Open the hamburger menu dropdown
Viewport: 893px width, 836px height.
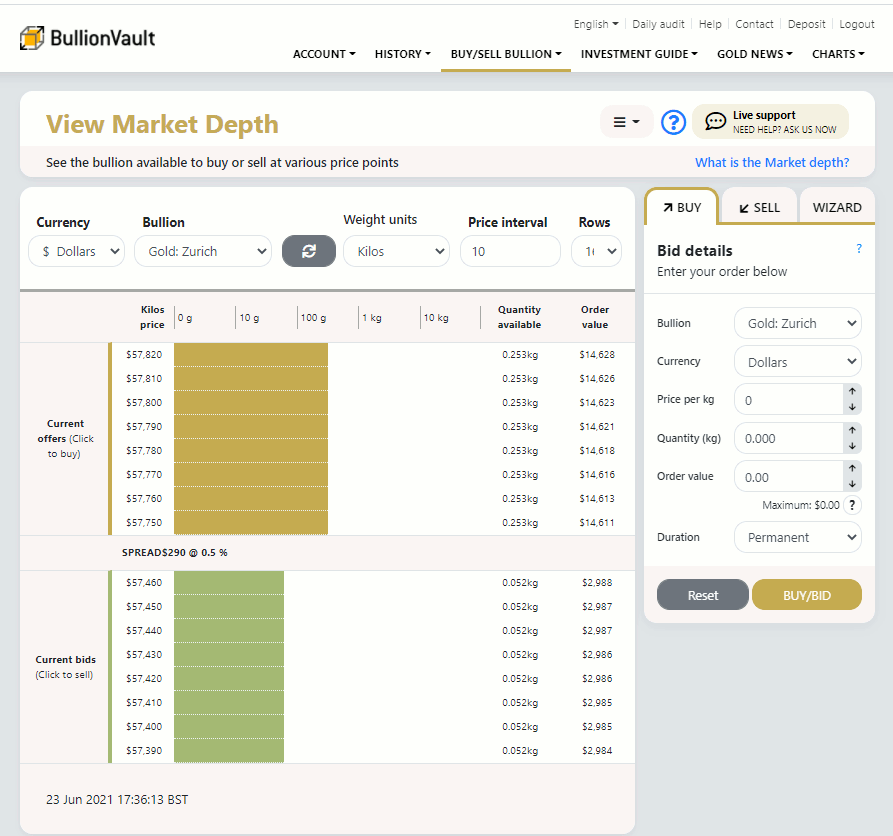[626, 122]
